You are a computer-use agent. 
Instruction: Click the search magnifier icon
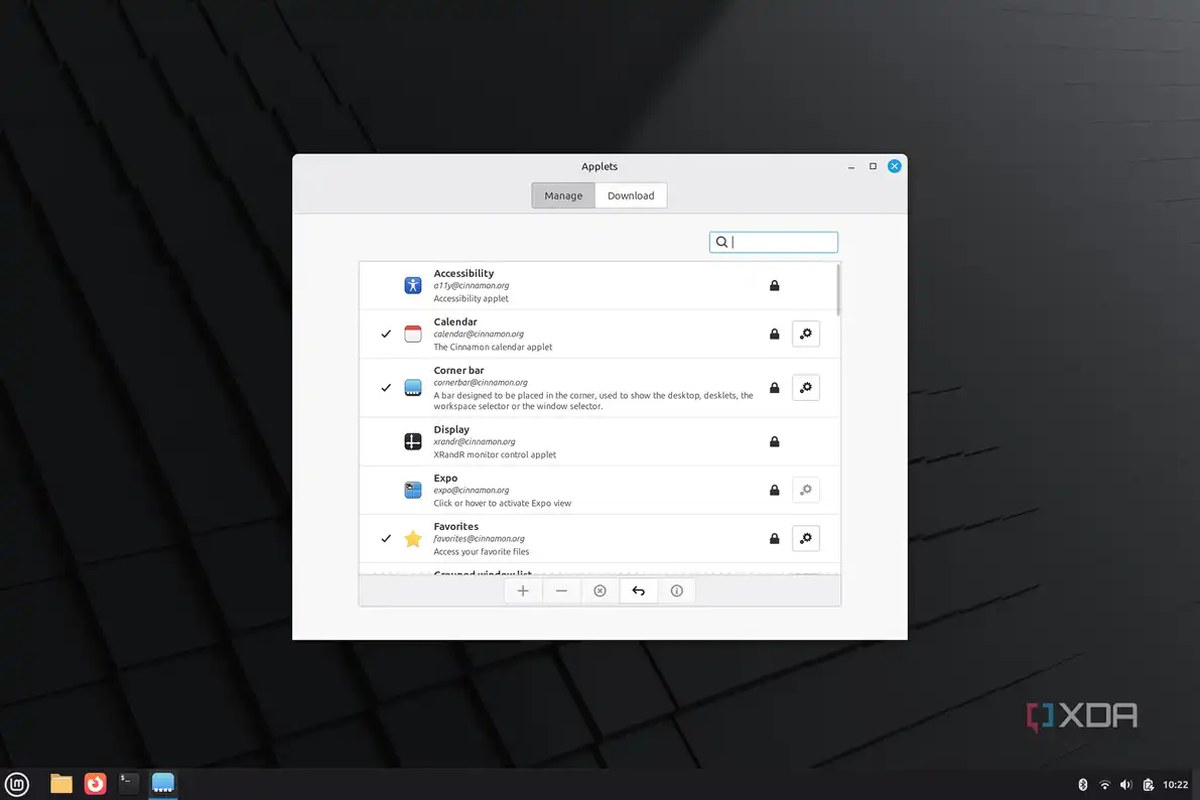(722, 242)
